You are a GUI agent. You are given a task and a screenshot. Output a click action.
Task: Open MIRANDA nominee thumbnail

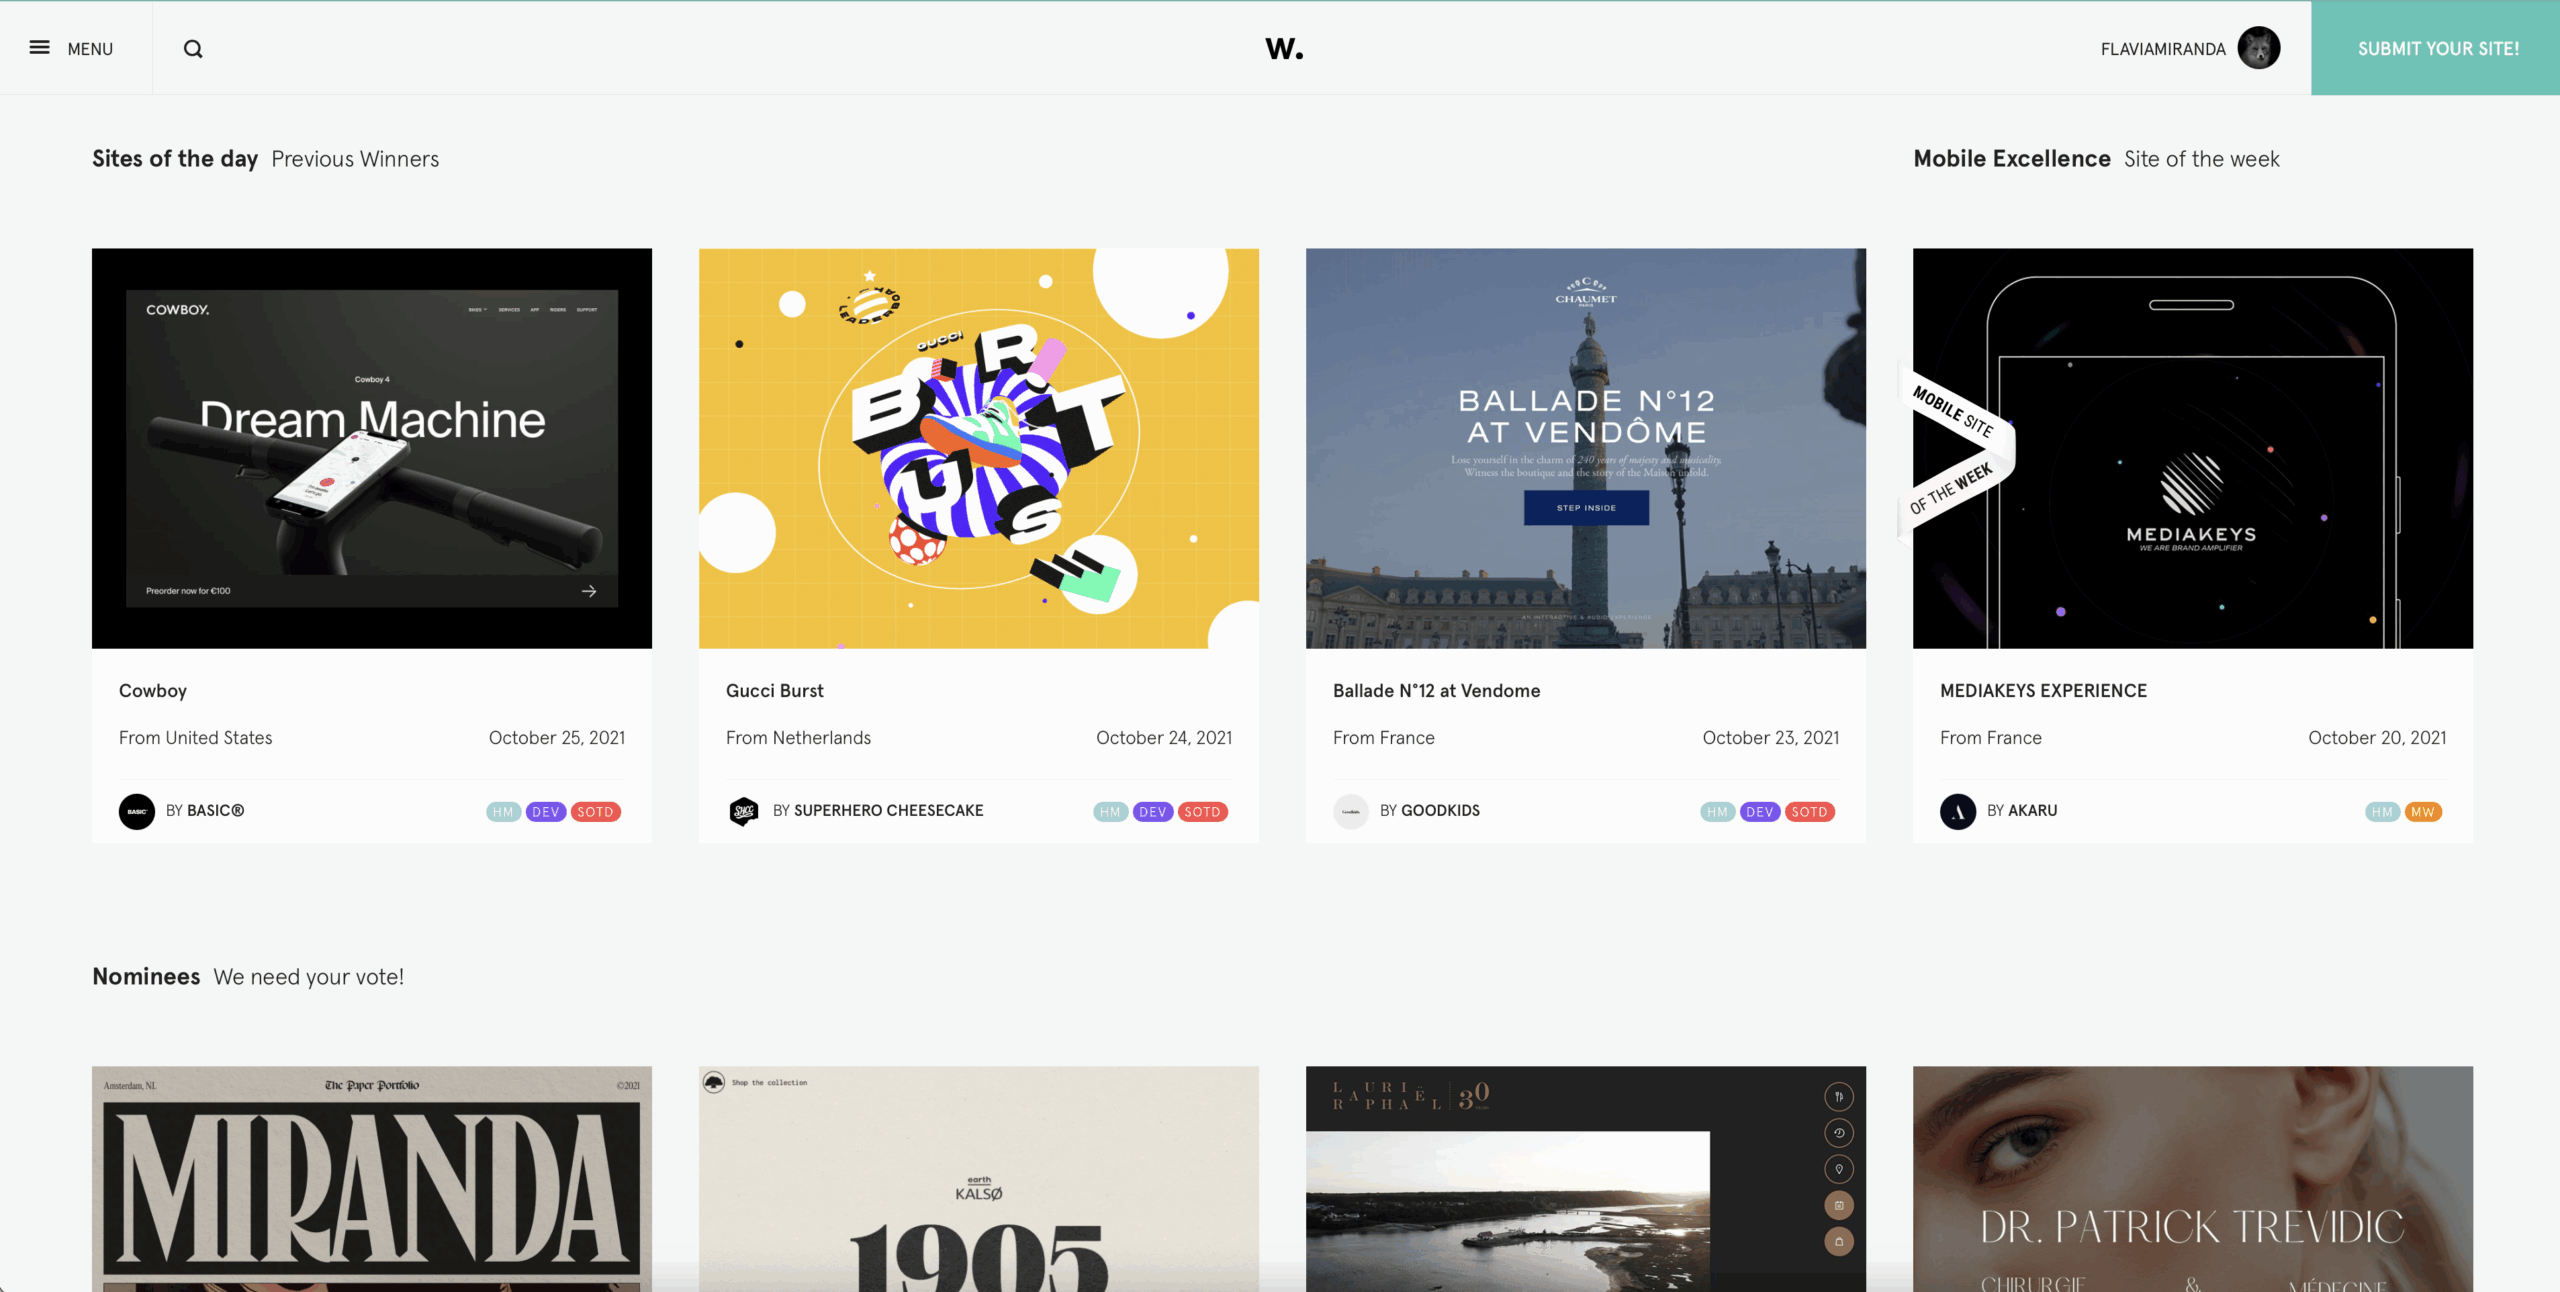pyautogui.click(x=372, y=1178)
